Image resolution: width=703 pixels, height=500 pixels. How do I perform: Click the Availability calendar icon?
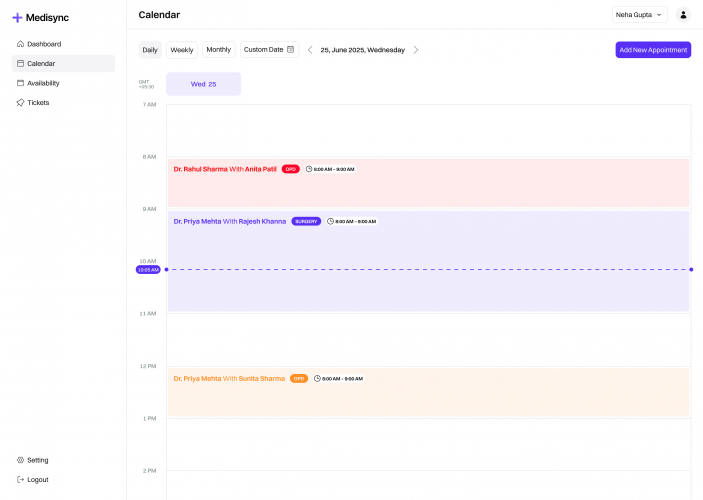[x=20, y=83]
